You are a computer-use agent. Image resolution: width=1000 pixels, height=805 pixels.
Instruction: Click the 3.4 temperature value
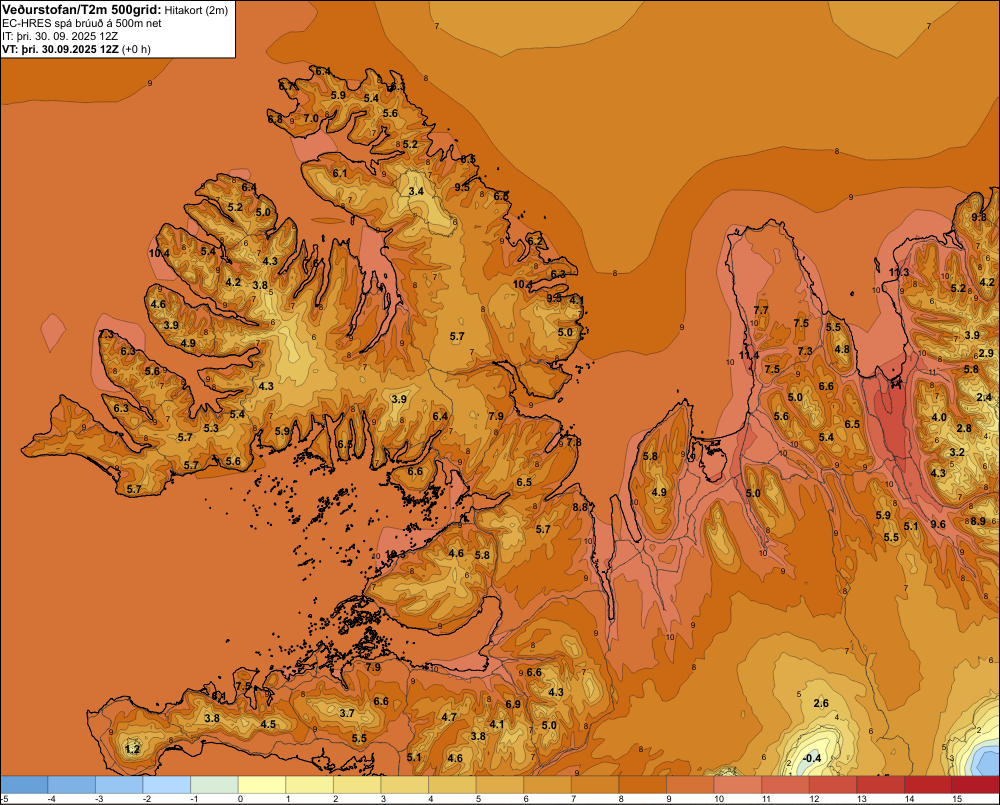[x=416, y=191]
